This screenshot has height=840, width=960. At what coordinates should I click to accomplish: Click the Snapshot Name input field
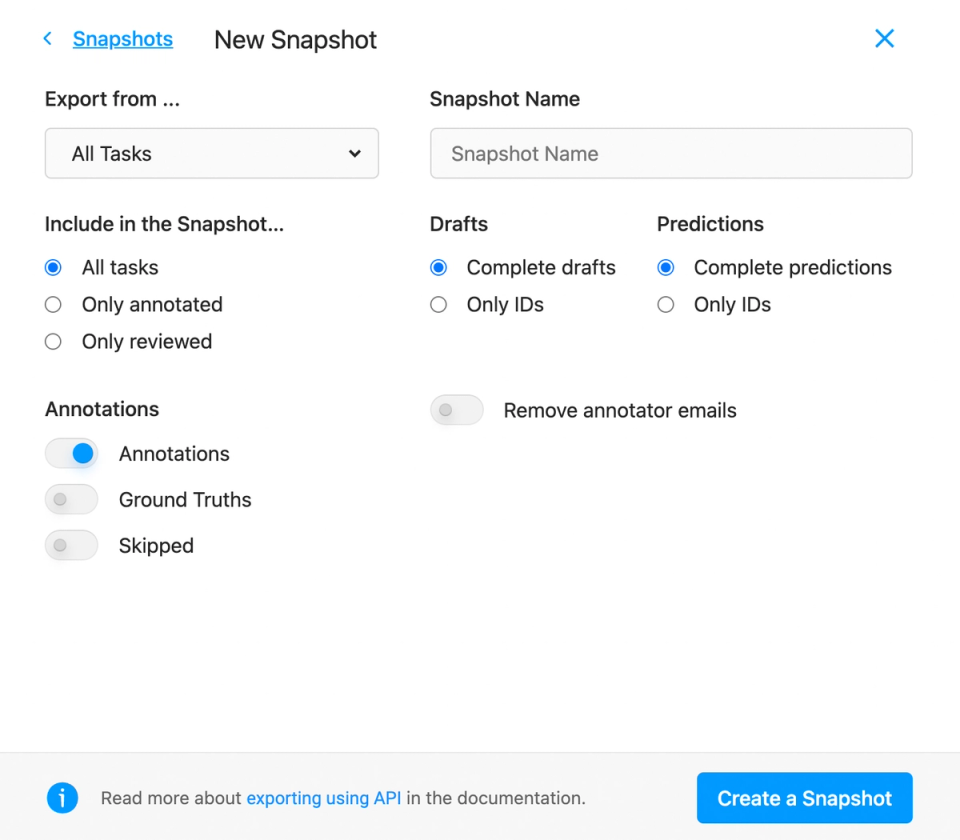point(670,153)
